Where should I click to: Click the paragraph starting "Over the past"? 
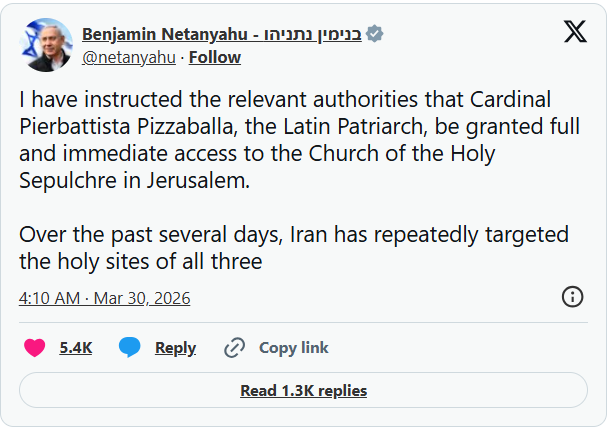coord(293,249)
